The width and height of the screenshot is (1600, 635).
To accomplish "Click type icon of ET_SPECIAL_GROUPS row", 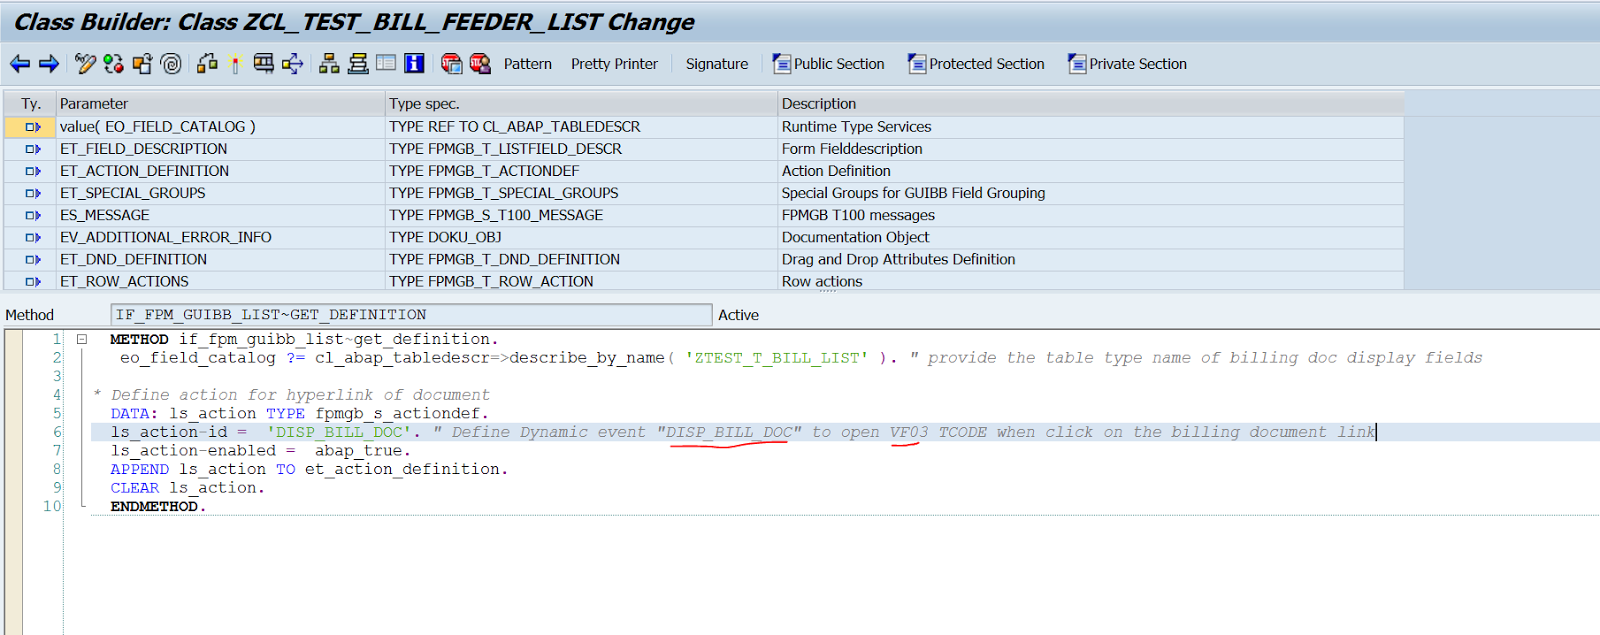I will pos(32,193).
